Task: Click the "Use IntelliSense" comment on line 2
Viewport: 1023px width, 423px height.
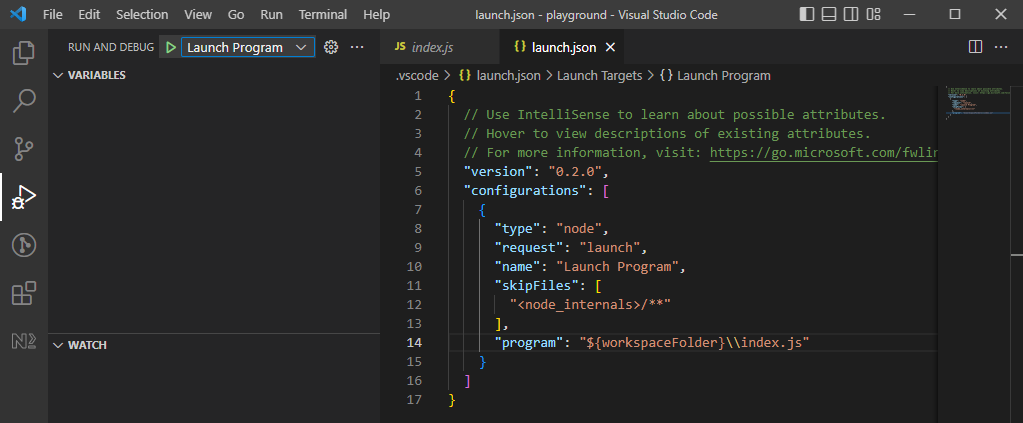Action: [675, 115]
